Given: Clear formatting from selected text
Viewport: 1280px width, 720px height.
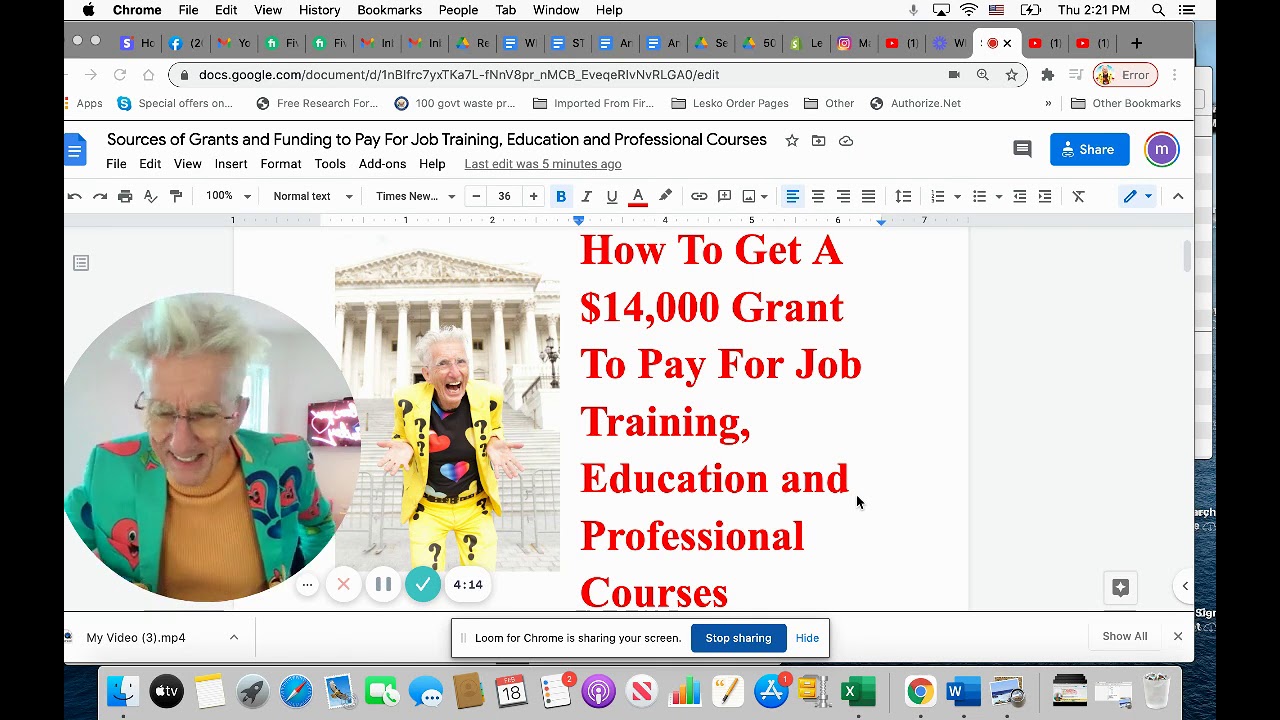Looking at the screenshot, I should (x=1078, y=196).
